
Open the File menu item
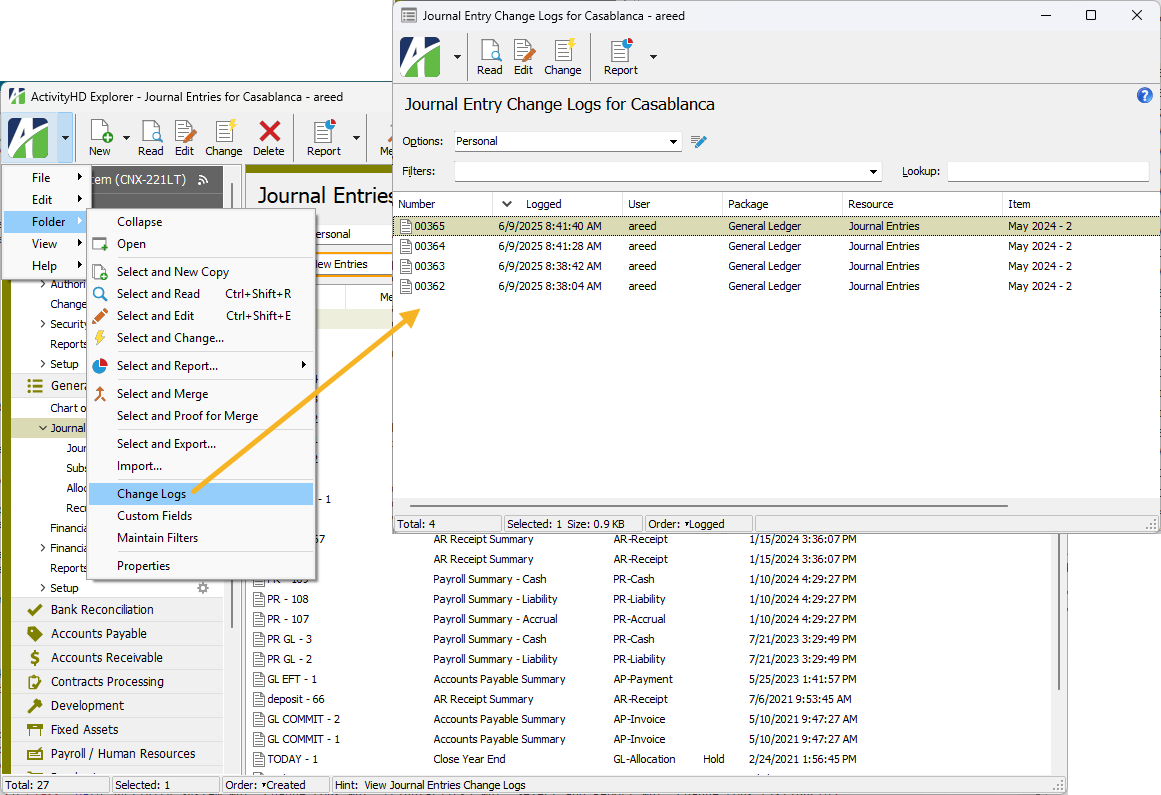tap(47, 178)
